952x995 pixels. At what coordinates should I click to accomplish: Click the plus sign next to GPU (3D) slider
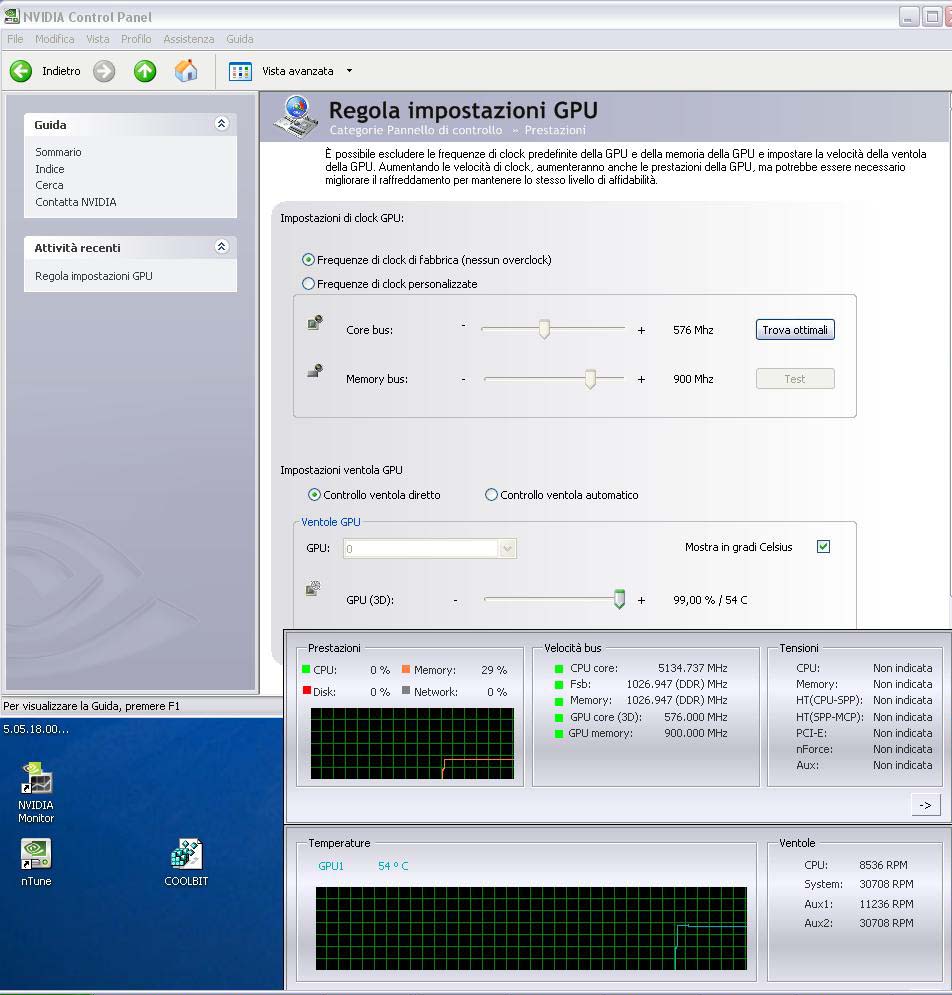pos(641,600)
